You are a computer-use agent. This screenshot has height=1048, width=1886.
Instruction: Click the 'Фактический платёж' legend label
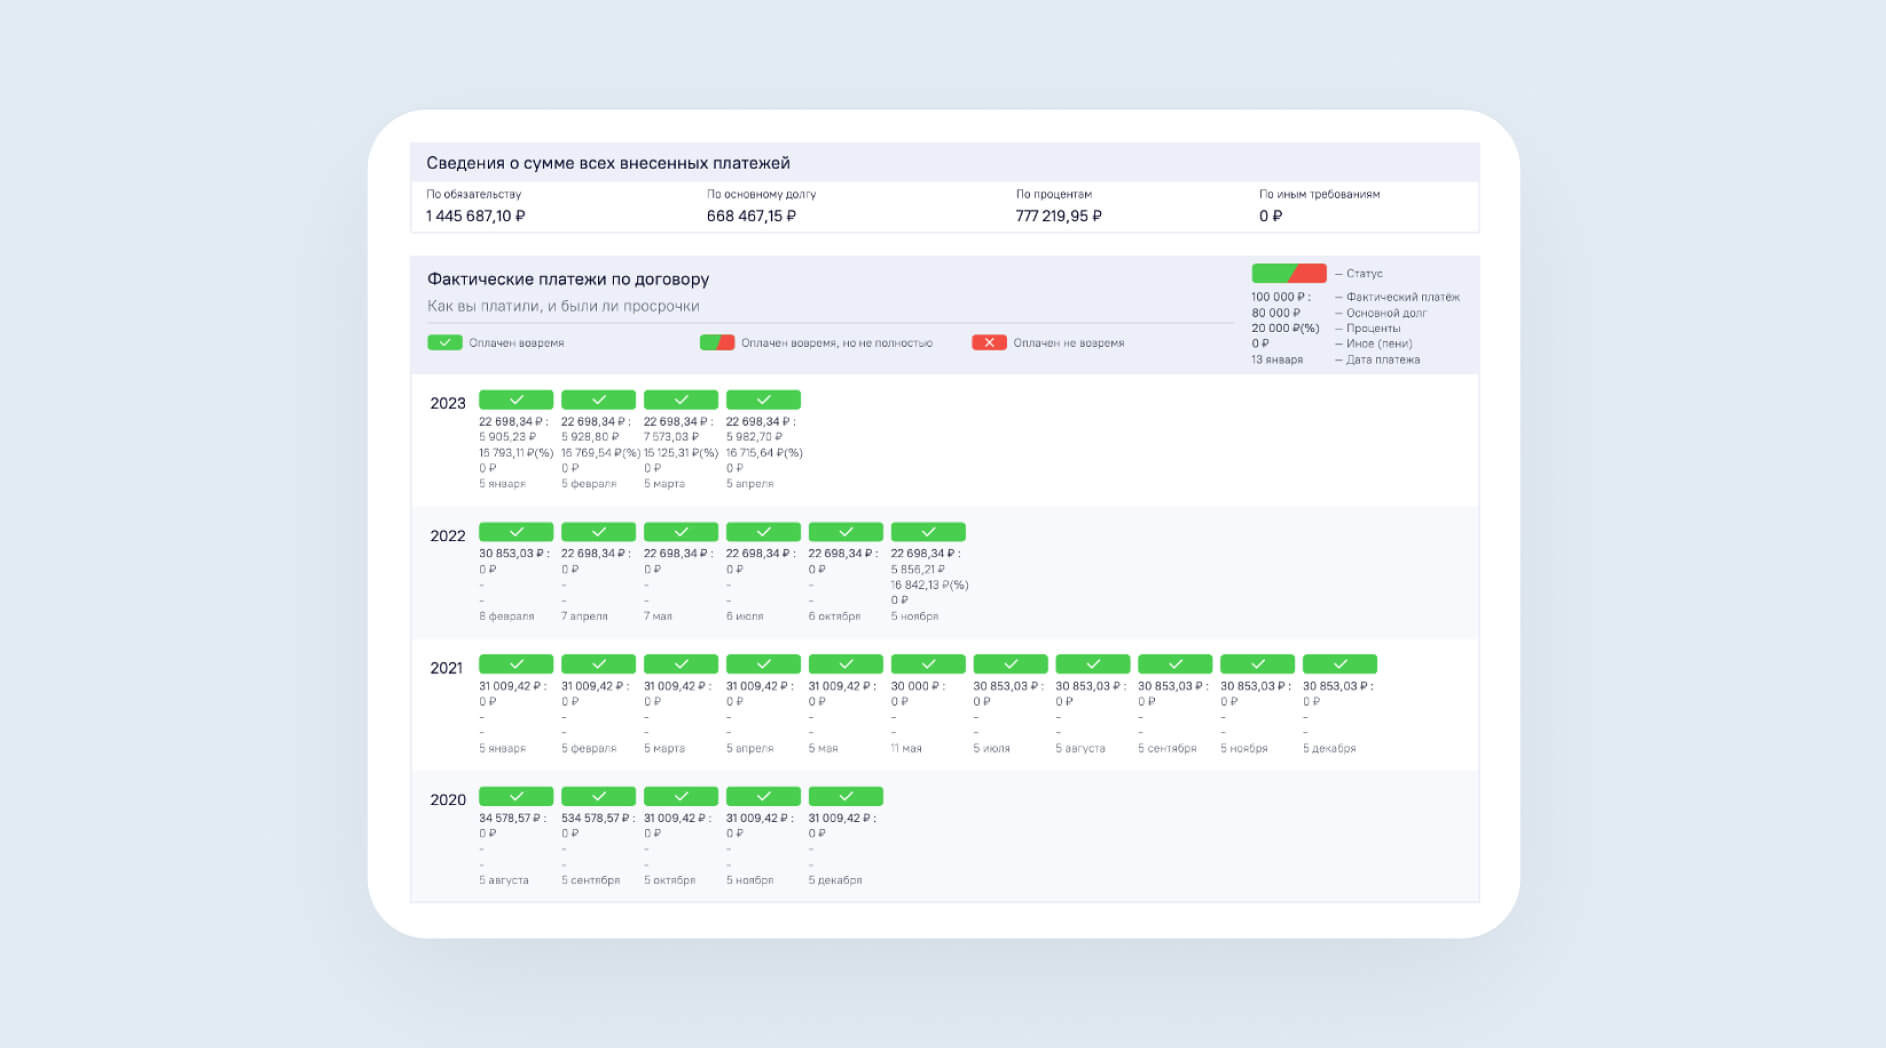click(1403, 297)
